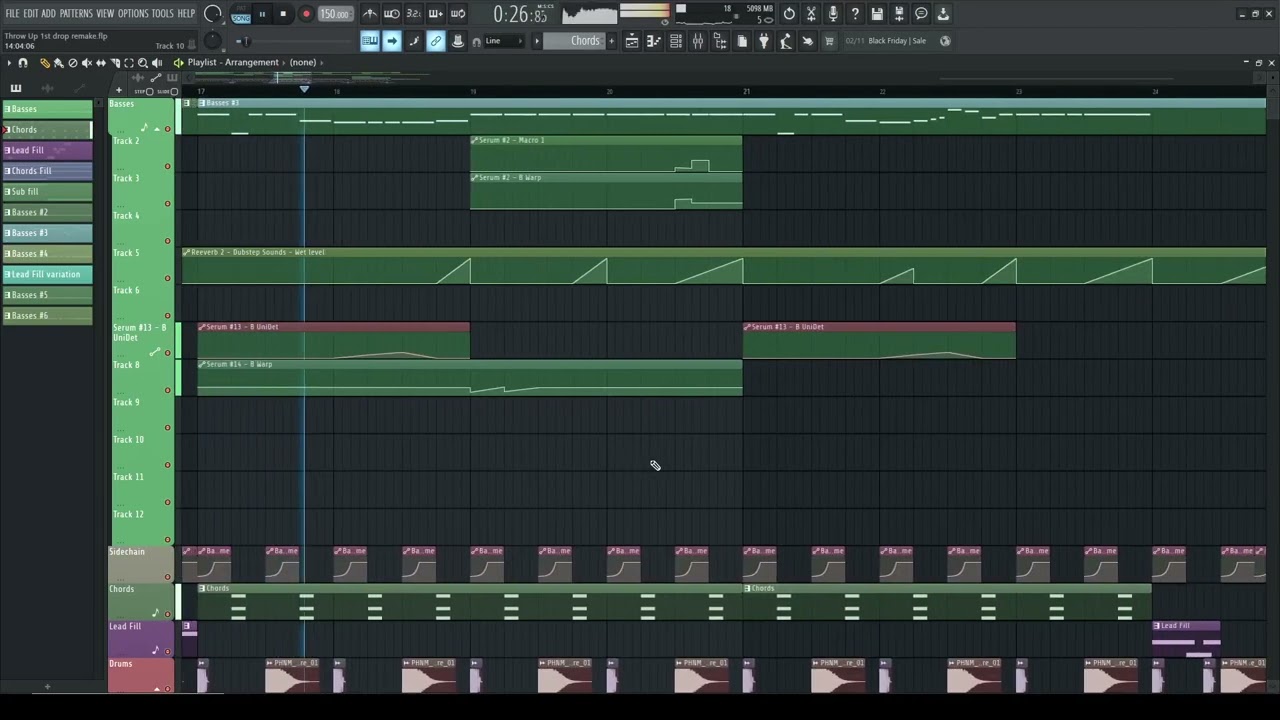The height and width of the screenshot is (720, 1280).
Task: Toggle multilink to controllers icon
Action: tap(436, 41)
